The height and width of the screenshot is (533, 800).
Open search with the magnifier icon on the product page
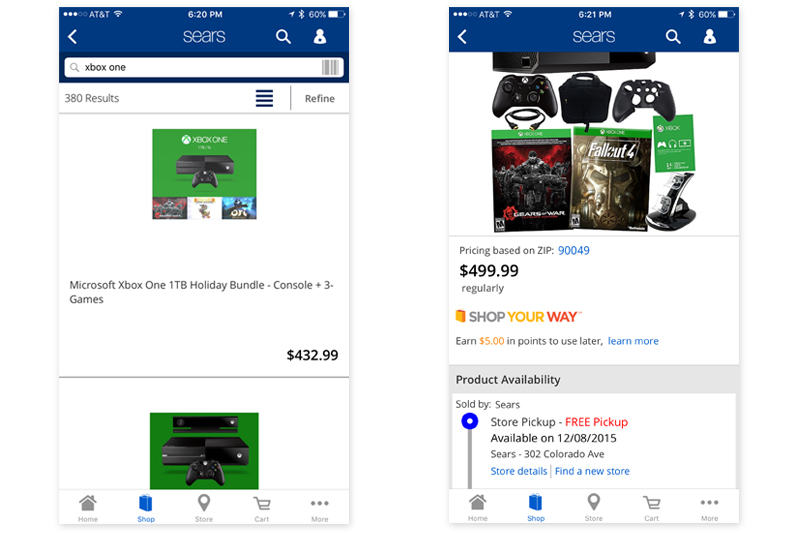click(x=673, y=37)
